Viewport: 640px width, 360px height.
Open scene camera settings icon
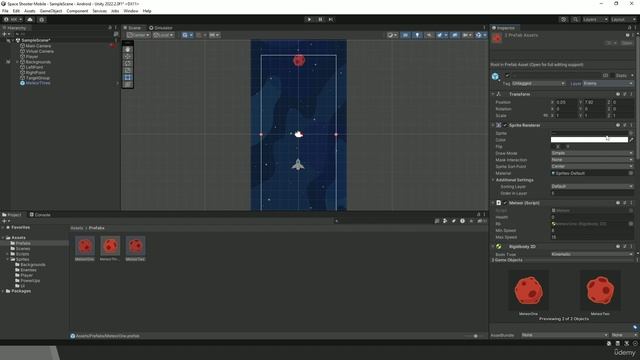(x=467, y=35)
